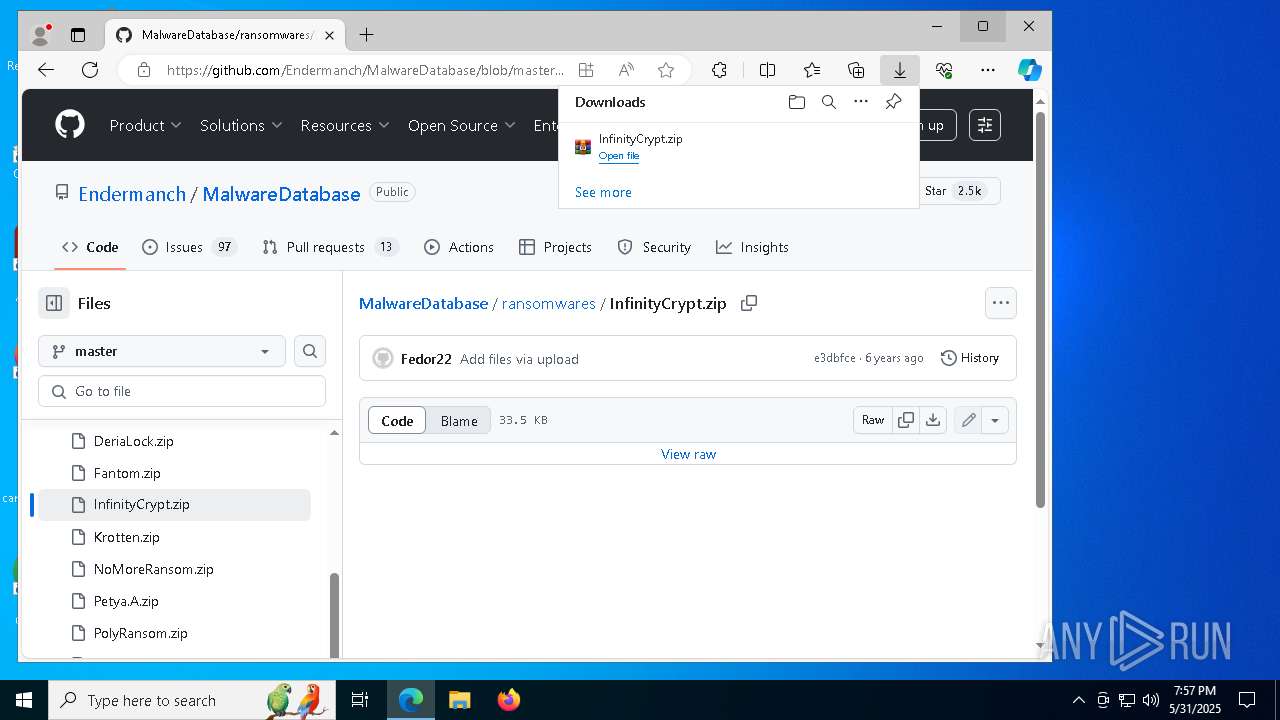Launch Copilot sidebar
Screen dimensions: 1280x720
click(x=1030, y=70)
